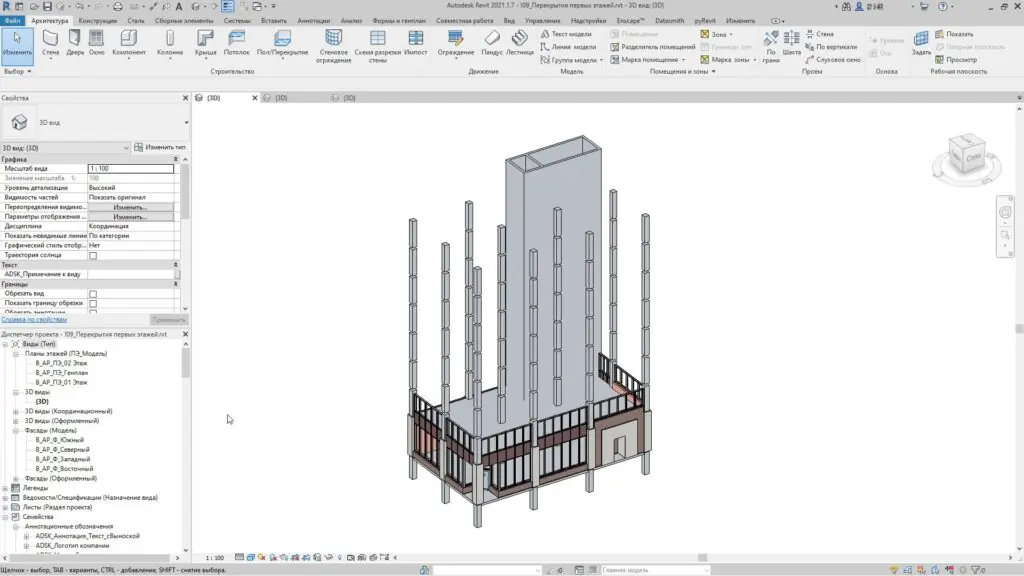Enable the Траектория солнца checkbox
The width and height of the screenshot is (1024, 576).
click(x=93, y=256)
